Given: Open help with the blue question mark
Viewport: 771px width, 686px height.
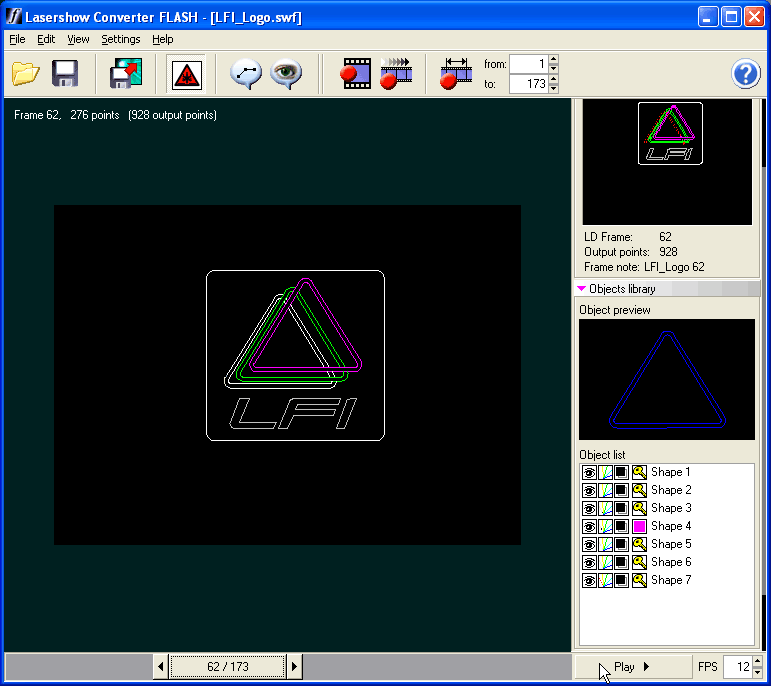Looking at the screenshot, I should point(746,74).
